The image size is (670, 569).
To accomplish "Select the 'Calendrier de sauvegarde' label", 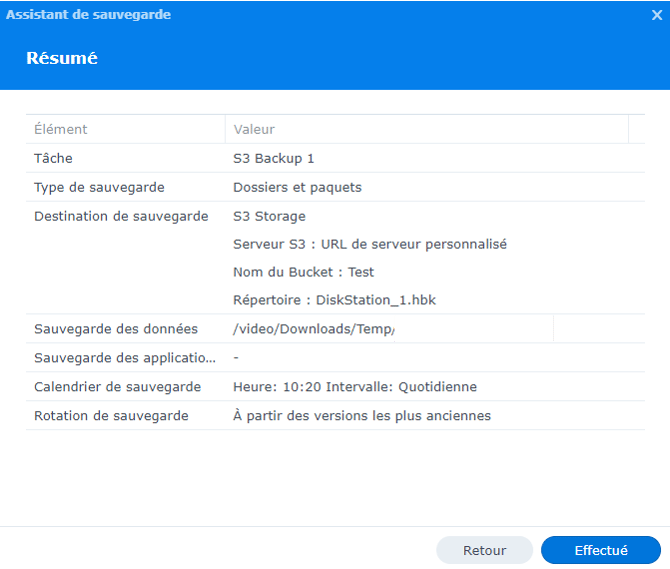I will (x=118, y=387).
